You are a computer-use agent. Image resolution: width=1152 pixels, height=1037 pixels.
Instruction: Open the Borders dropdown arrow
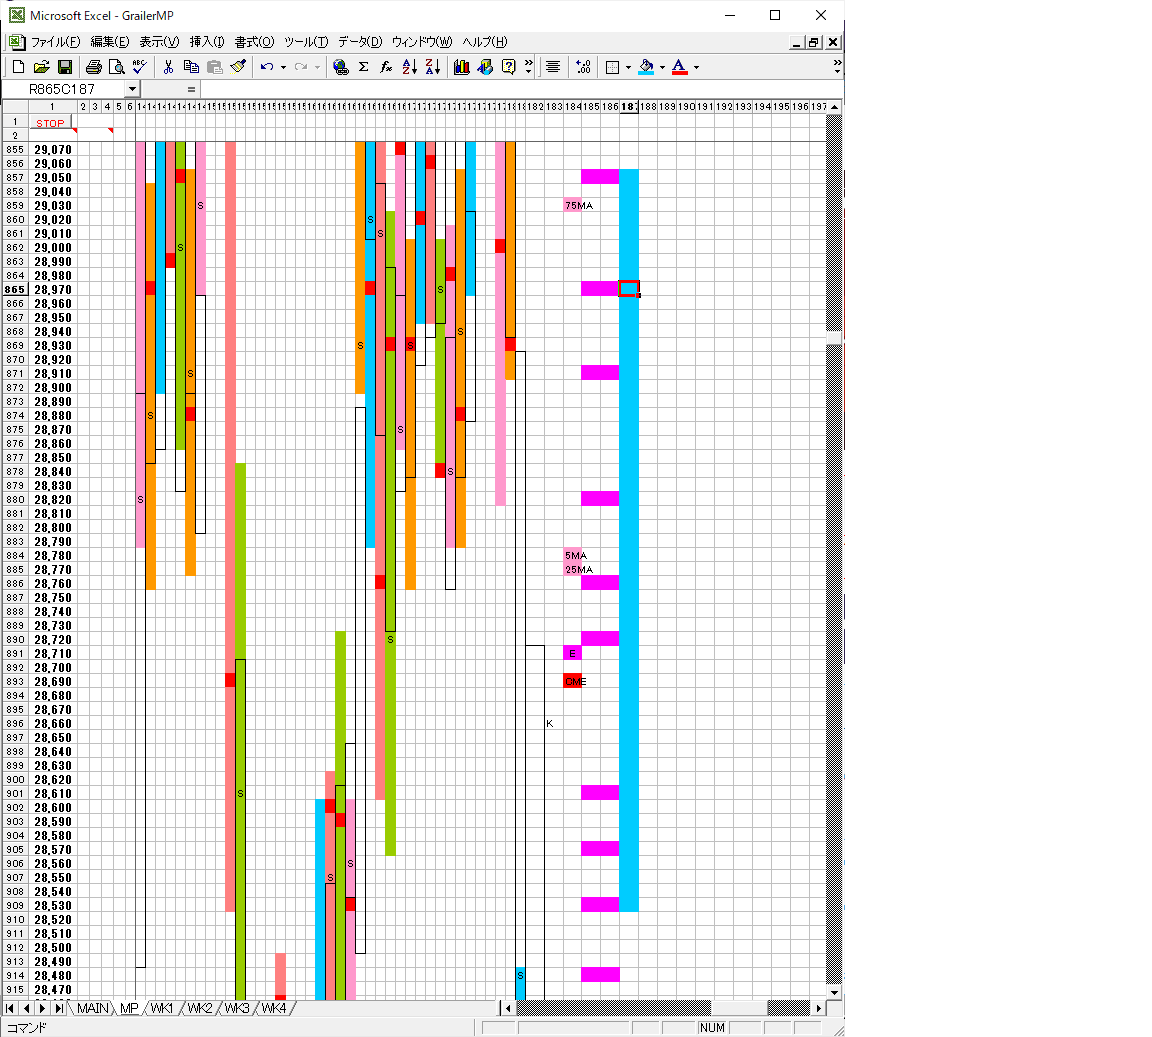pos(628,67)
